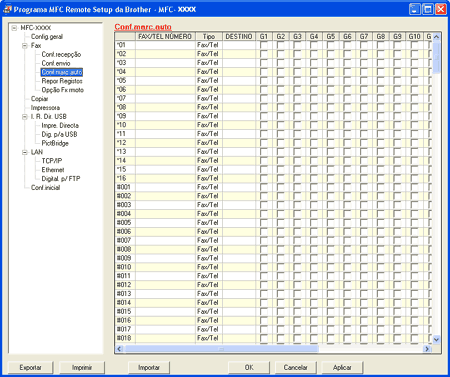Screen dimensions: 450x377
Task: Click the G1 column header
Action: (x=264, y=37)
